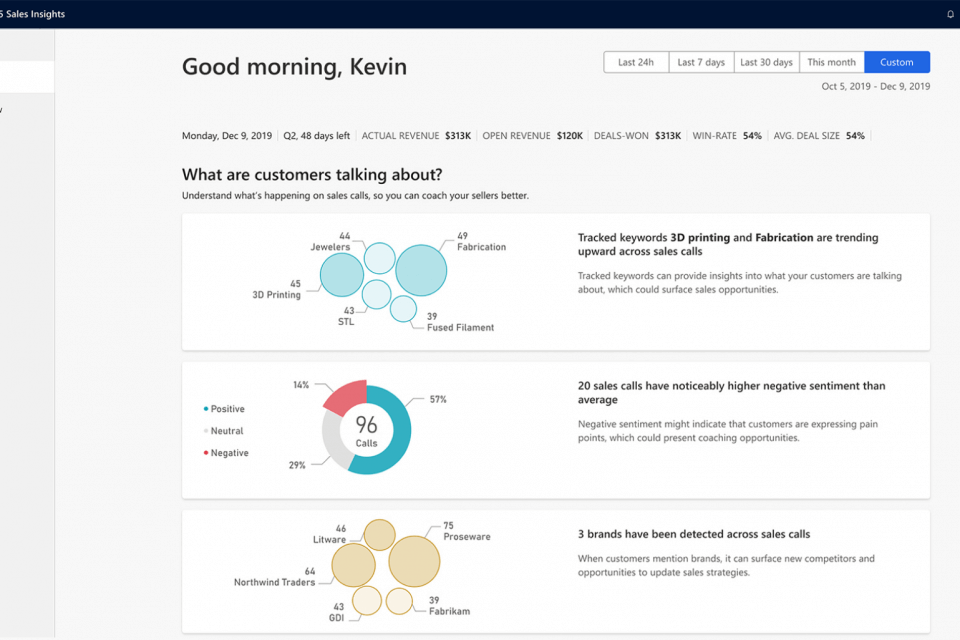Choose the Last 30 days filter
Screen dimensions: 960x640
tap(766, 62)
